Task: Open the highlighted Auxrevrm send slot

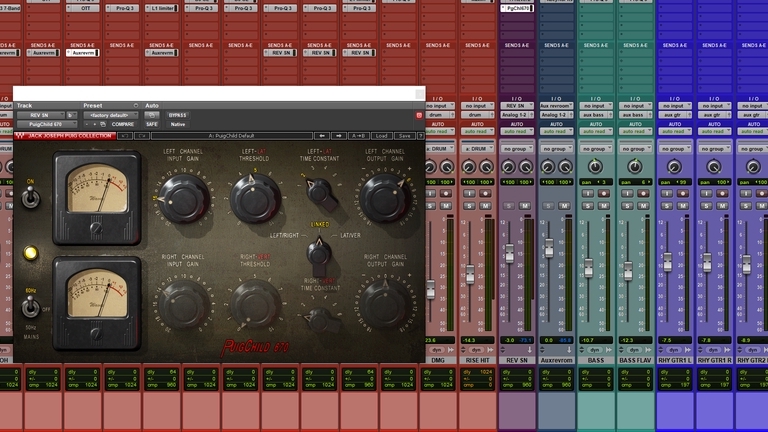Action: [82, 52]
